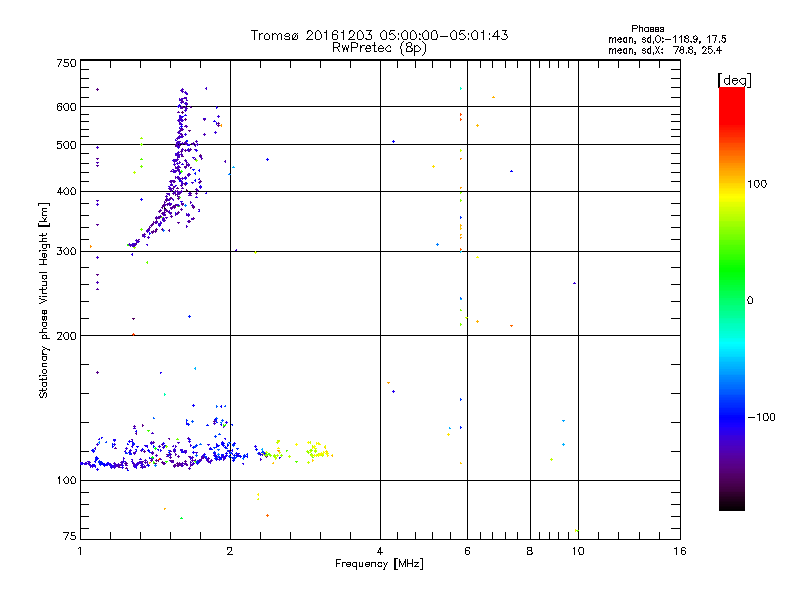Click the colorbar label '-100'
The image size is (800, 600).
(761, 417)
